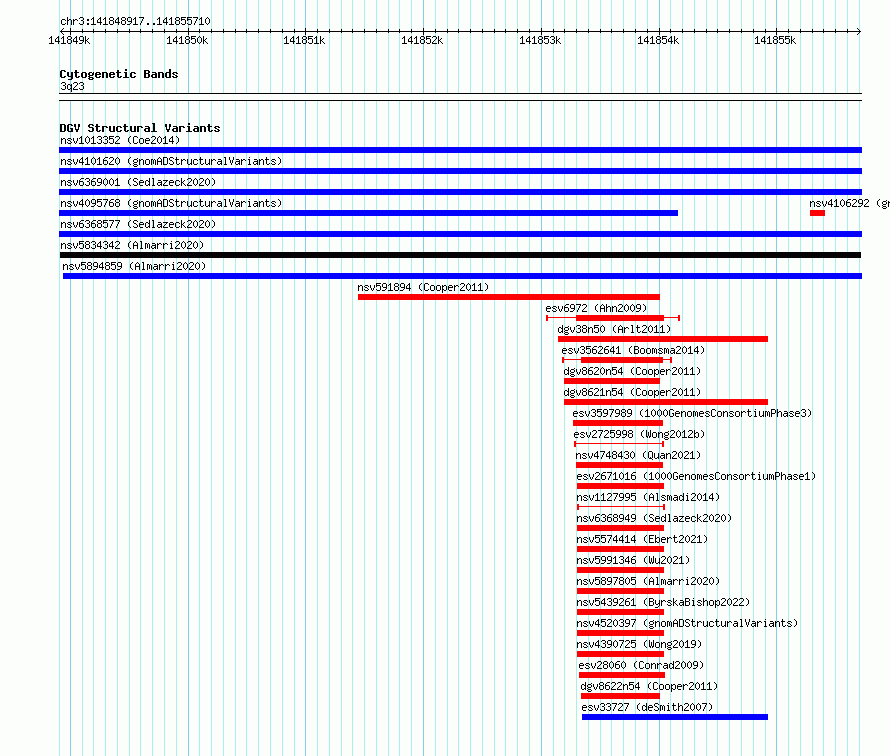Click the 141853k ruler tick label
This screenshot has height=756, width=890.
point(540,40)
